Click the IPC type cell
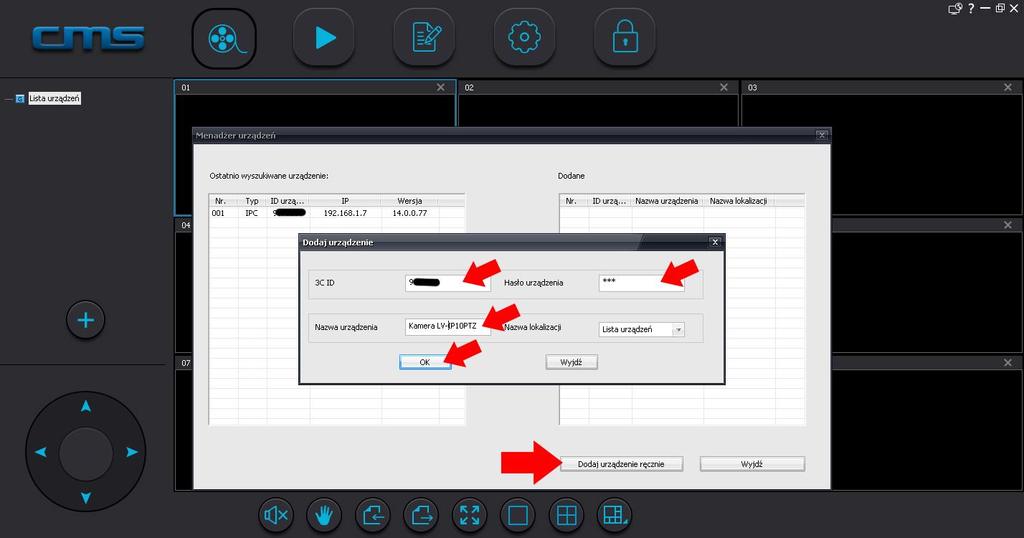1024x538 pixels. pos(252,214)
